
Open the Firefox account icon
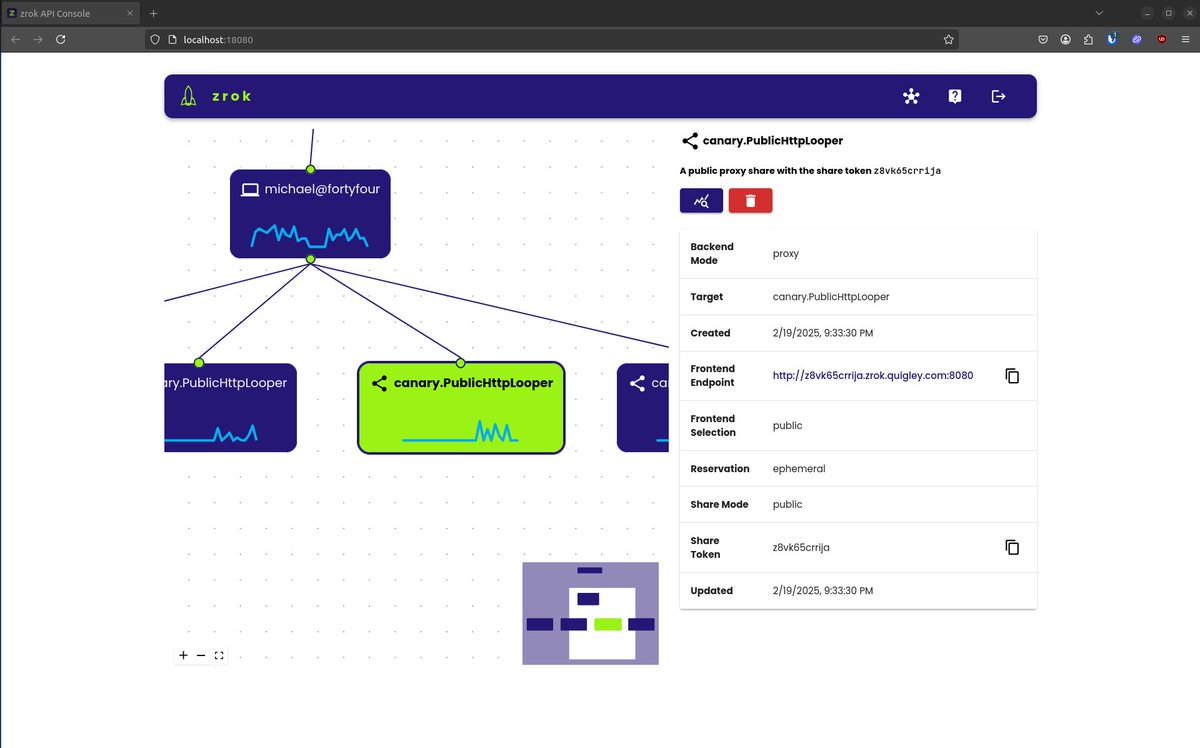[x=1065, y=39]
